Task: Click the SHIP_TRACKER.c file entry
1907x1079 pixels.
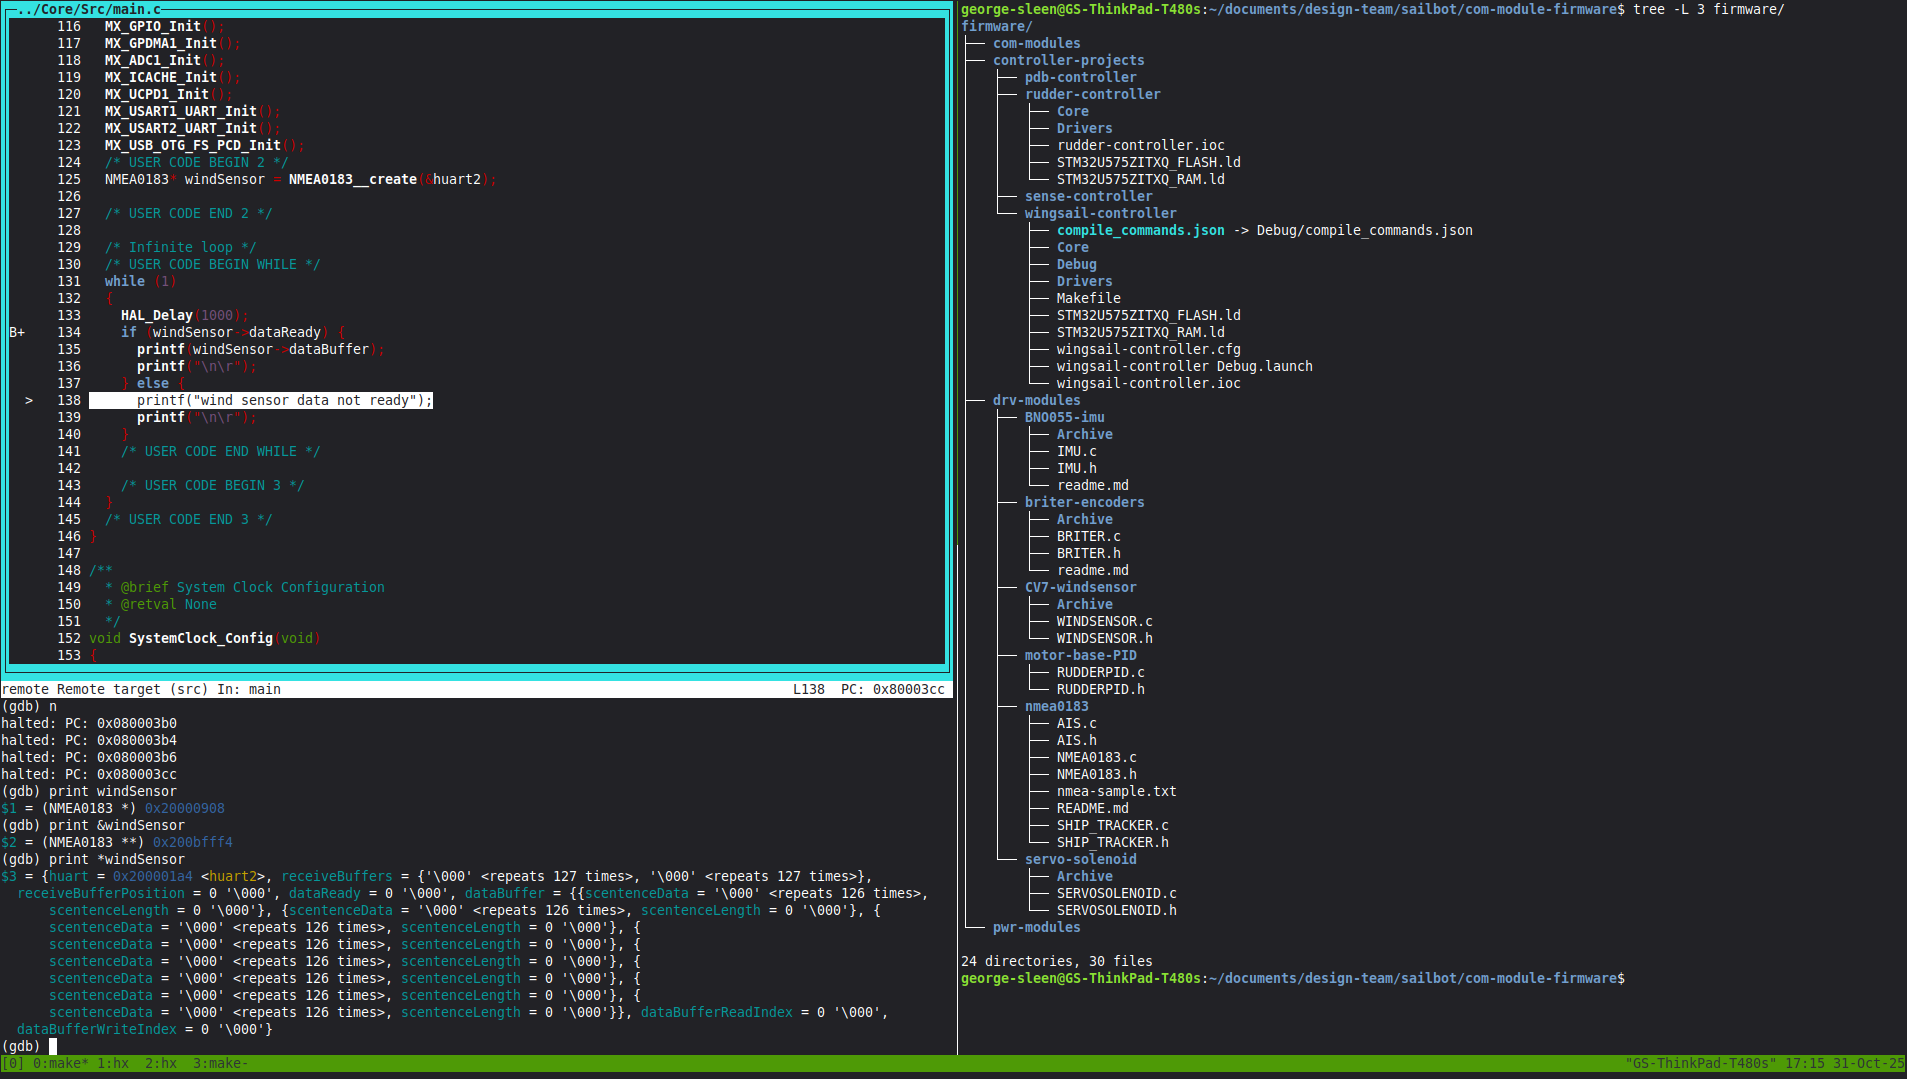Action: pyautogui.click(x=1113, y=825)
